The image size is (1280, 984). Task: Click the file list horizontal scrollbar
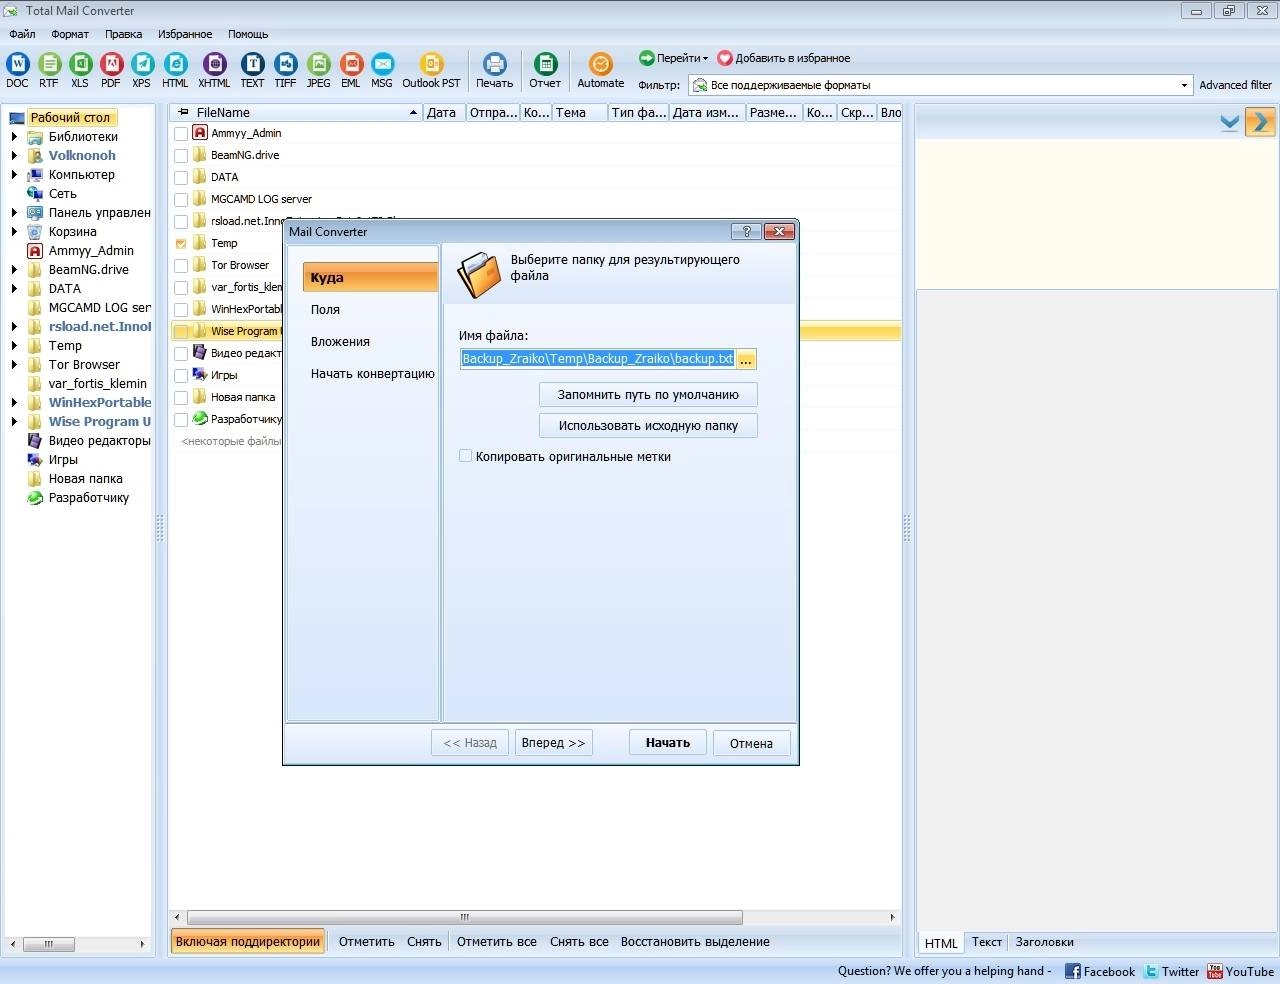point(465,917)
